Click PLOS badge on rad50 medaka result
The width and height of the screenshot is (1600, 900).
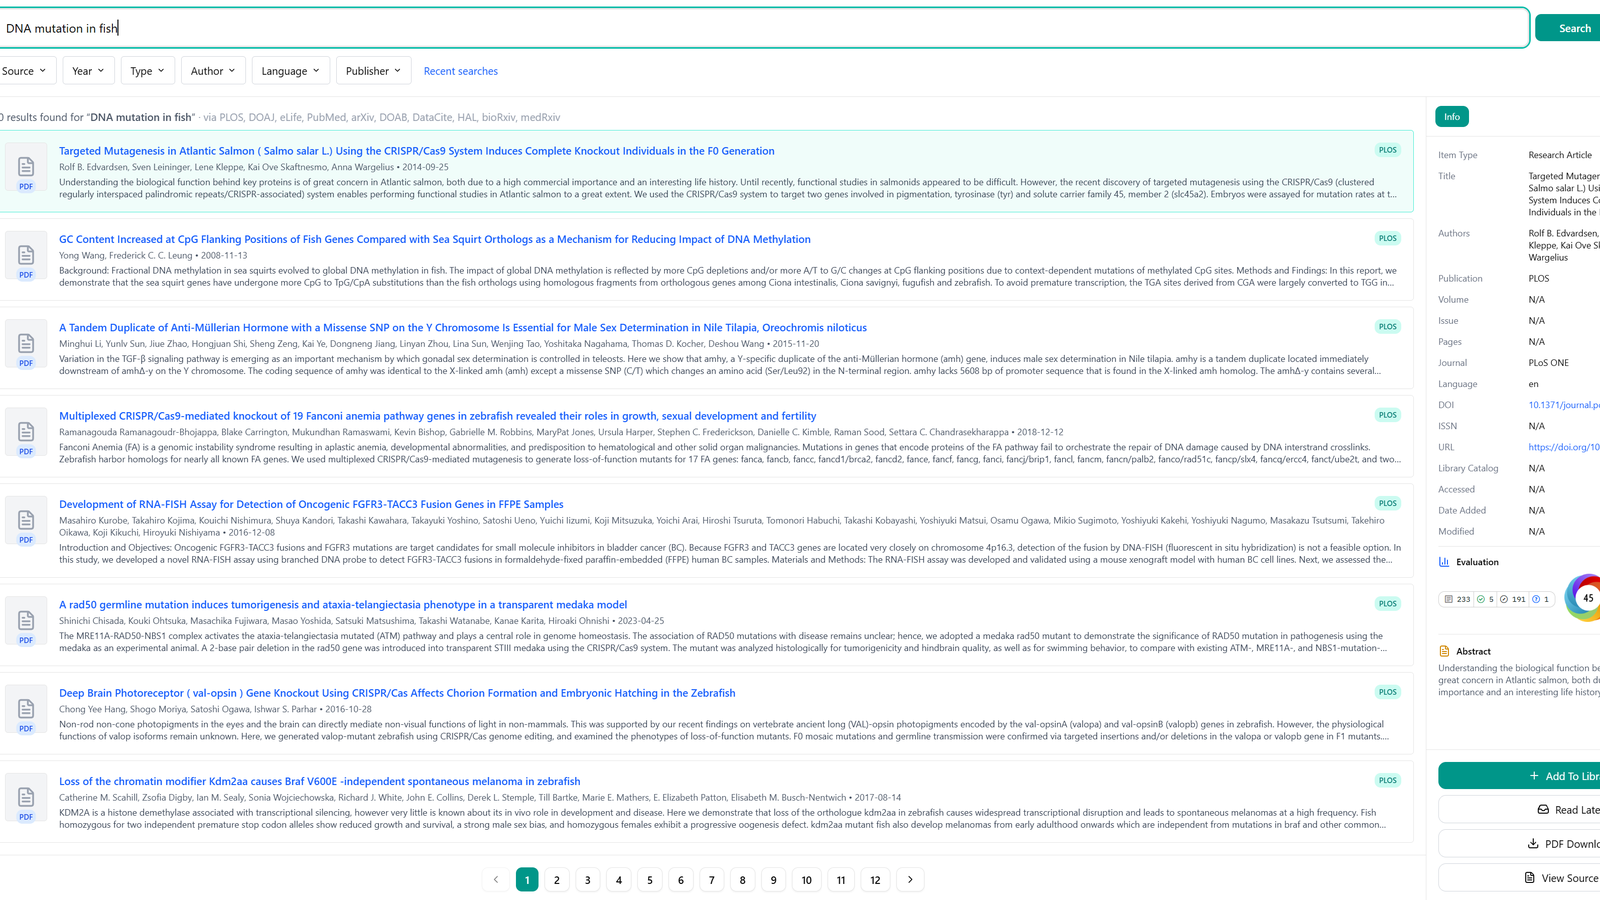1388,603
